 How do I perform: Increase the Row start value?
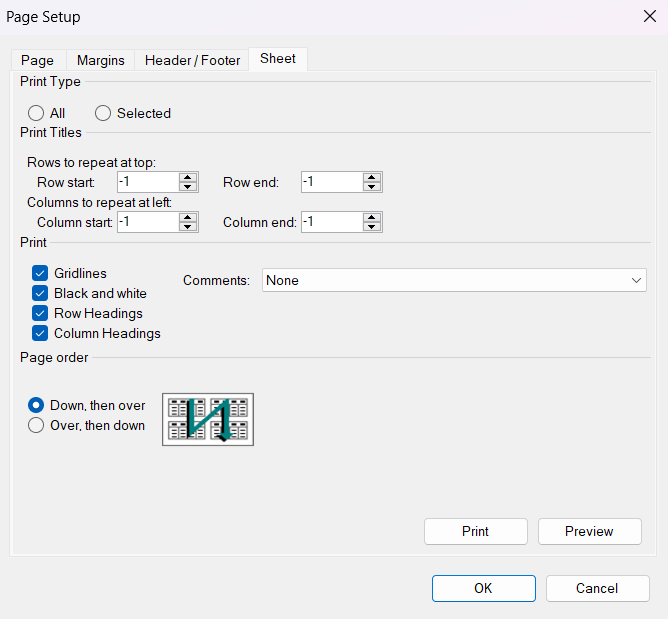188,177
